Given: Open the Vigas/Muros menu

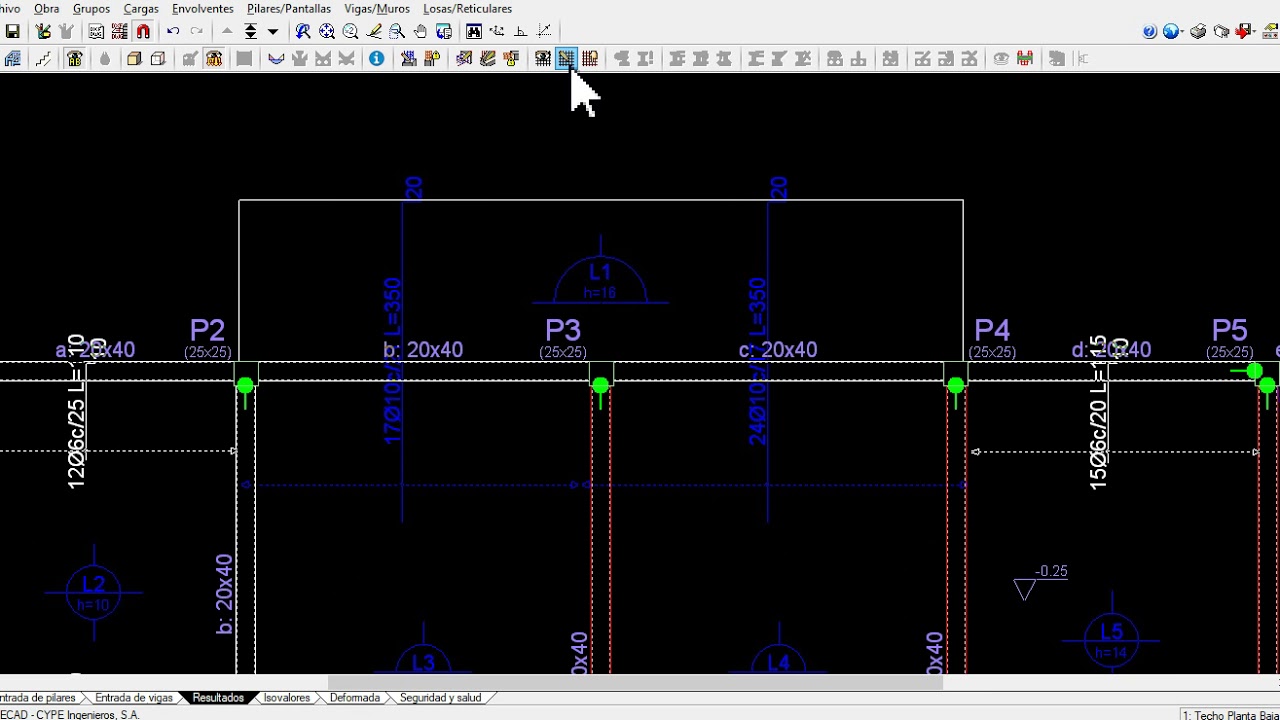Looking at the screenshot, I should (x=377, y=9).
